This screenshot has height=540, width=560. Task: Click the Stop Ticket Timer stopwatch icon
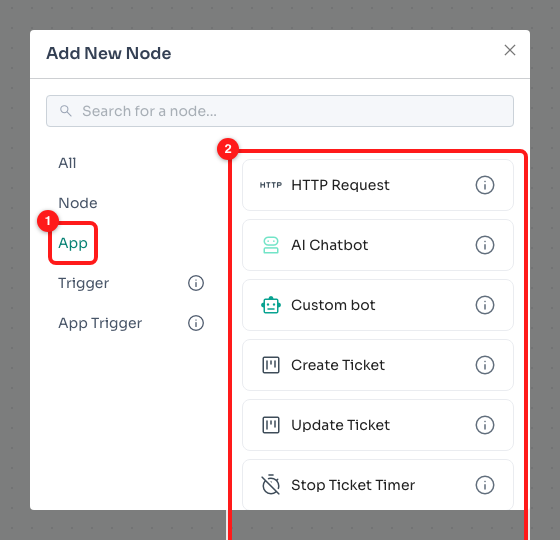[x=271, y=485]
